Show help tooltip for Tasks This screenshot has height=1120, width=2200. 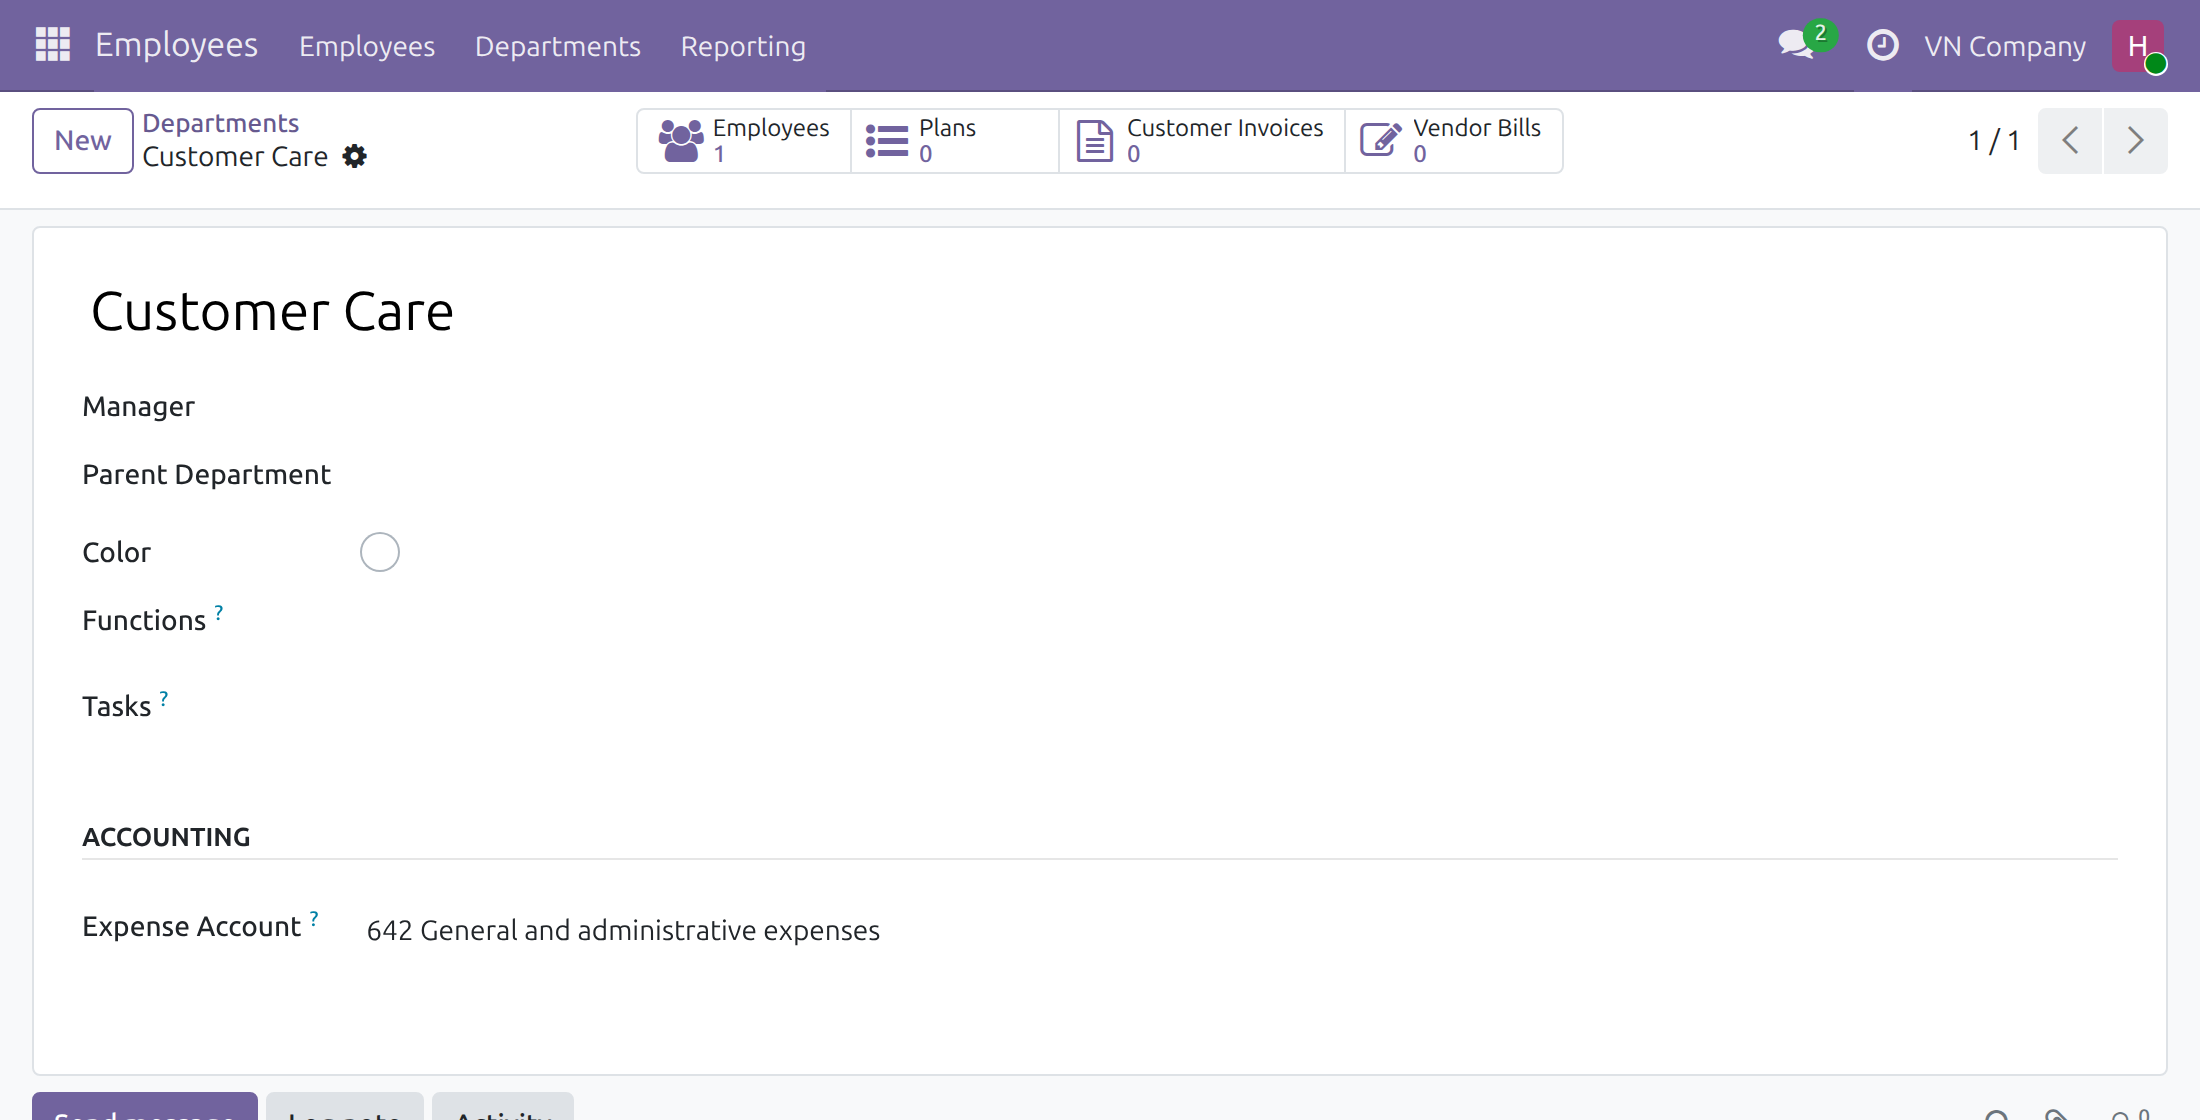click(x=164, y=698)
